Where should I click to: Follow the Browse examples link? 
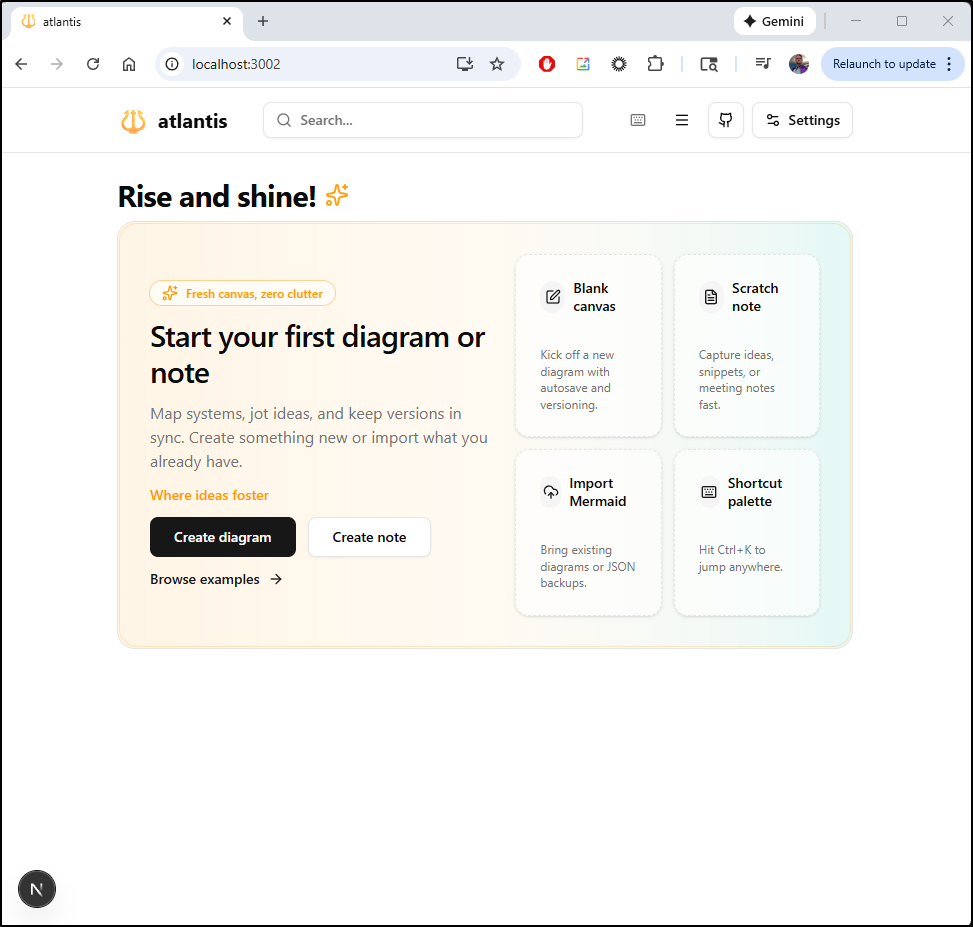pyautogui.click(x=216, y=579)
